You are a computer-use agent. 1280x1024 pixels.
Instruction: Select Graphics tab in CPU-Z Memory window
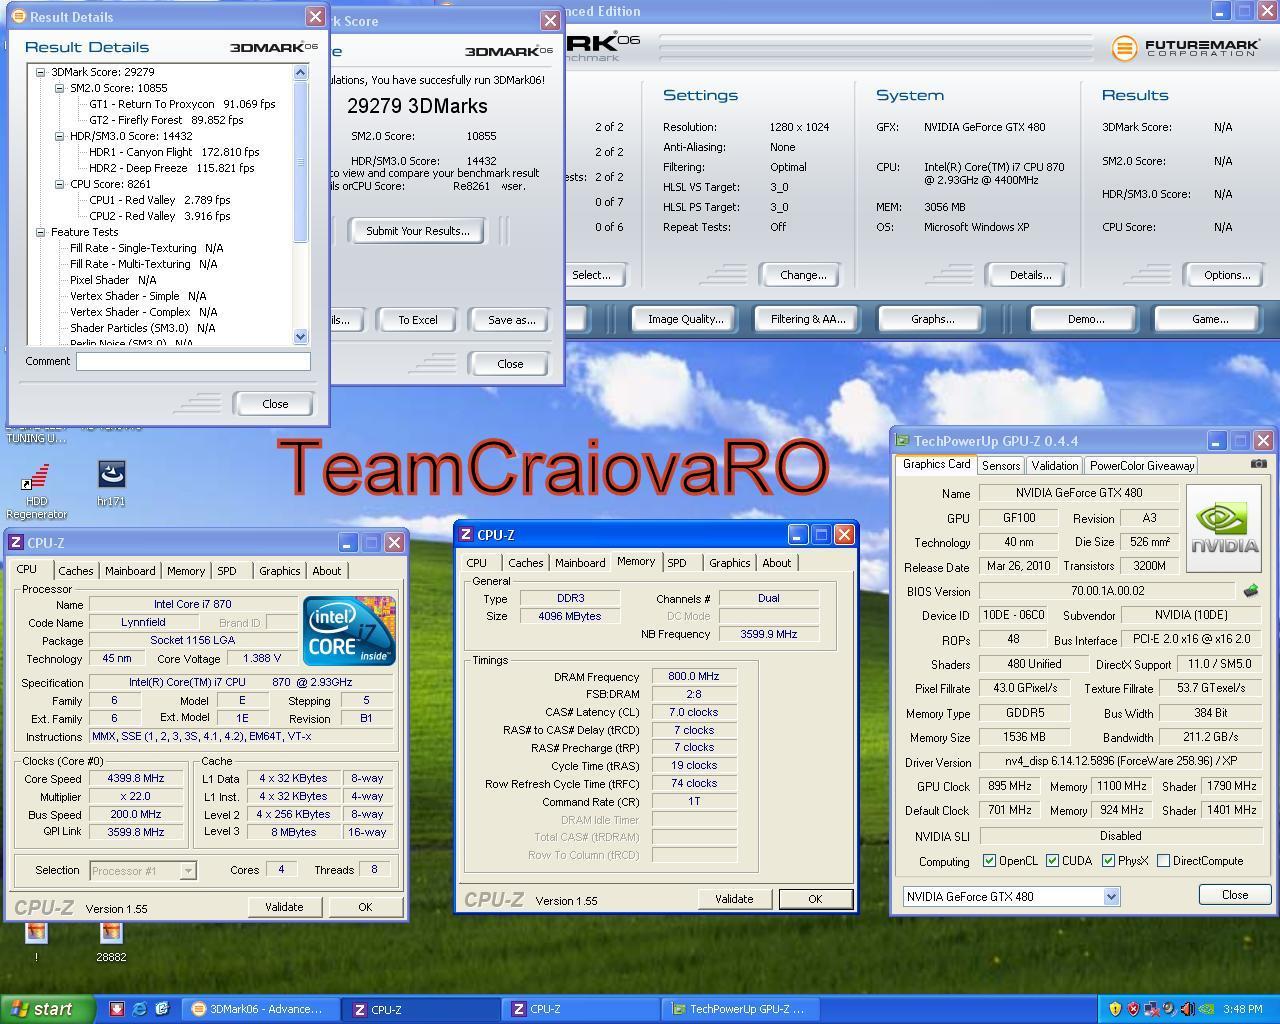(x=729, y=563)
